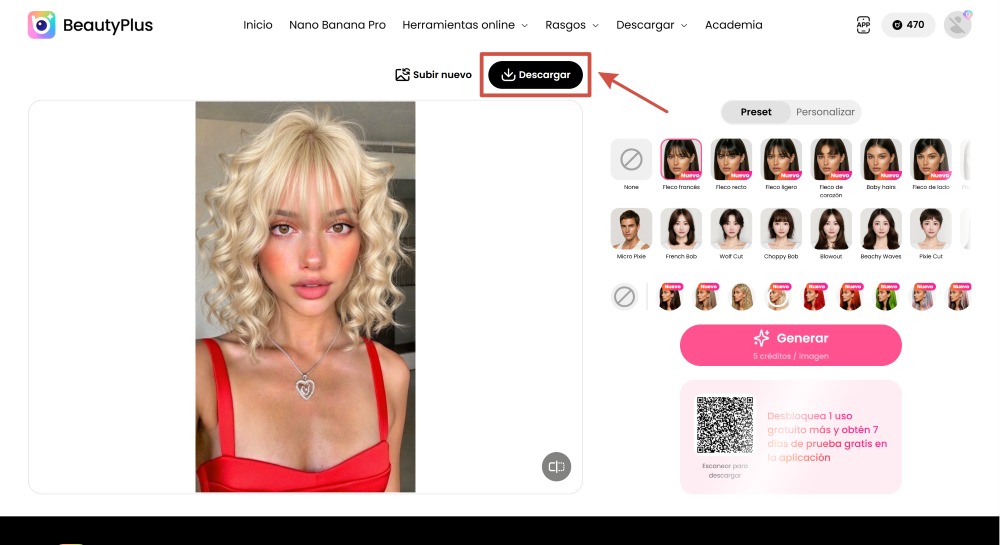Choose the Micro Pixie hairstyle
Image resolution: width=1000 pixels, height=545 pixels.
631,228
